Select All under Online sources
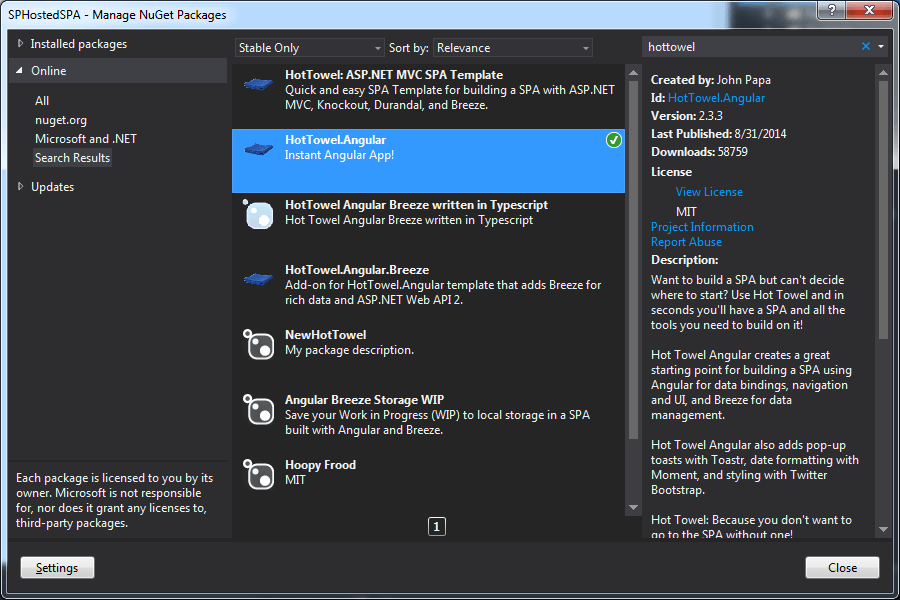Screen dimensions: 900x600 tap(42, 101)
